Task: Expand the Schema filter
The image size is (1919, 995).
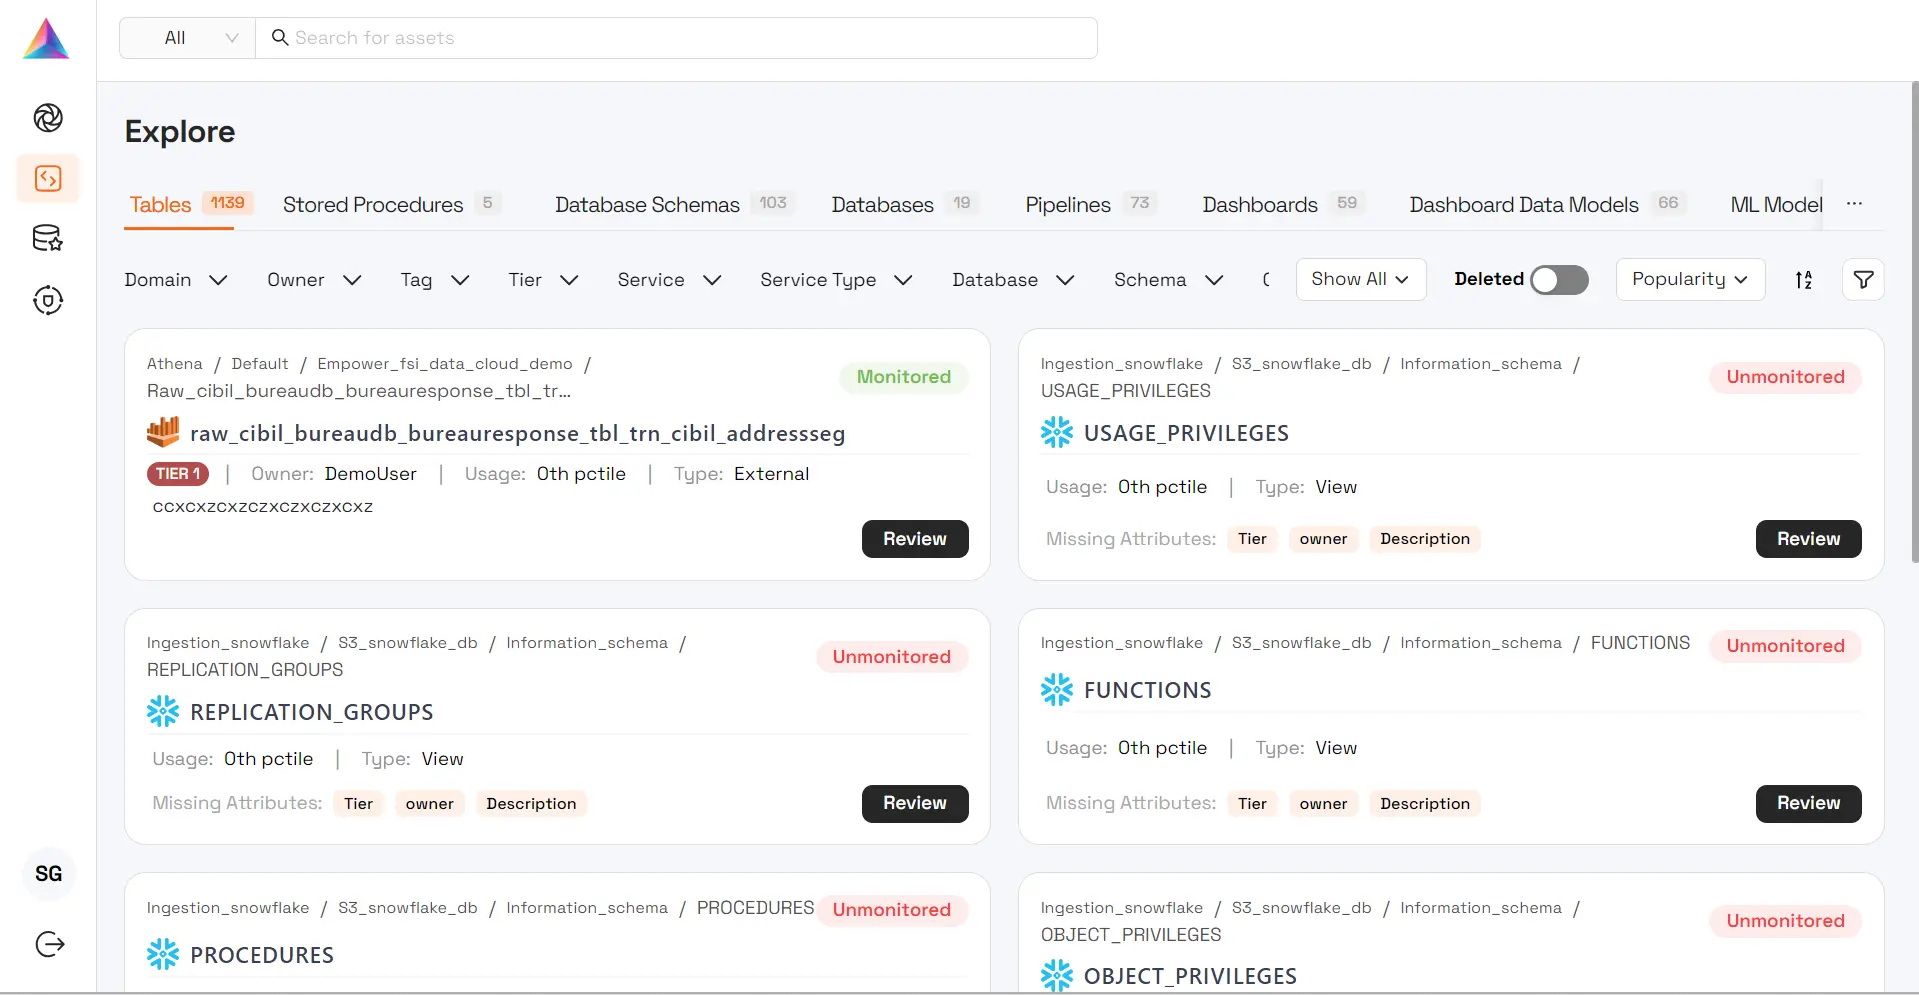Action: point(1168,280)
